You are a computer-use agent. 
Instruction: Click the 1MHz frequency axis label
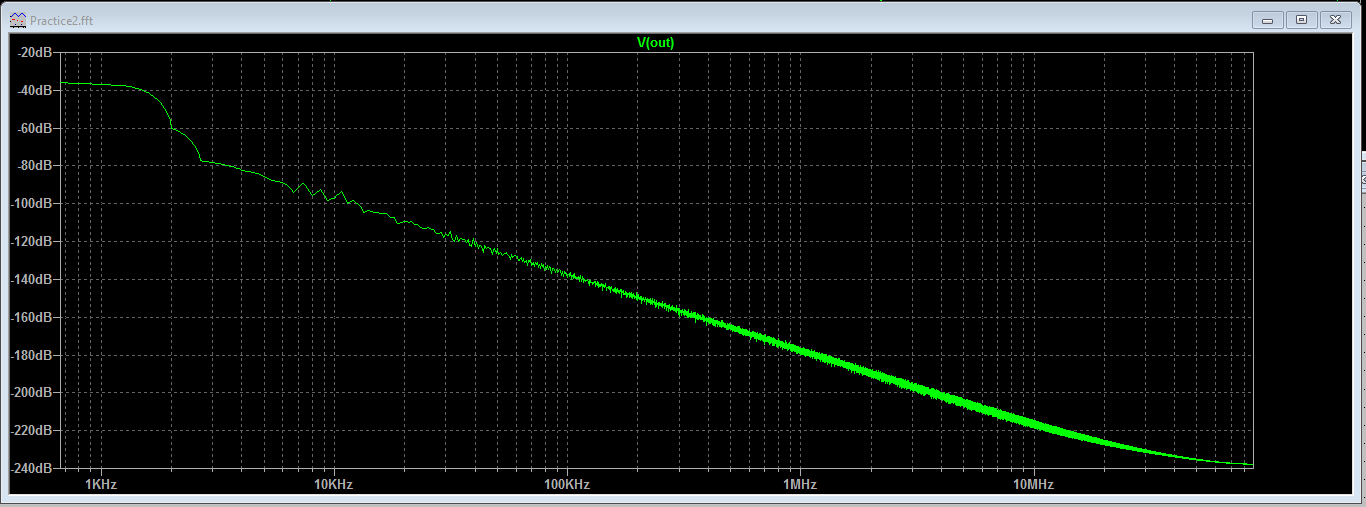point(799,485)
